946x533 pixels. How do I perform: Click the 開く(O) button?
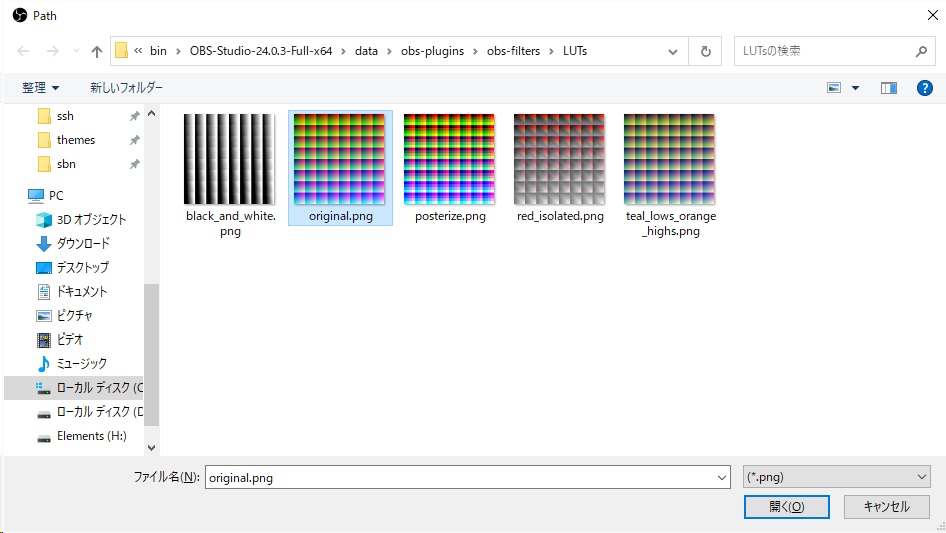click(786, 507)
